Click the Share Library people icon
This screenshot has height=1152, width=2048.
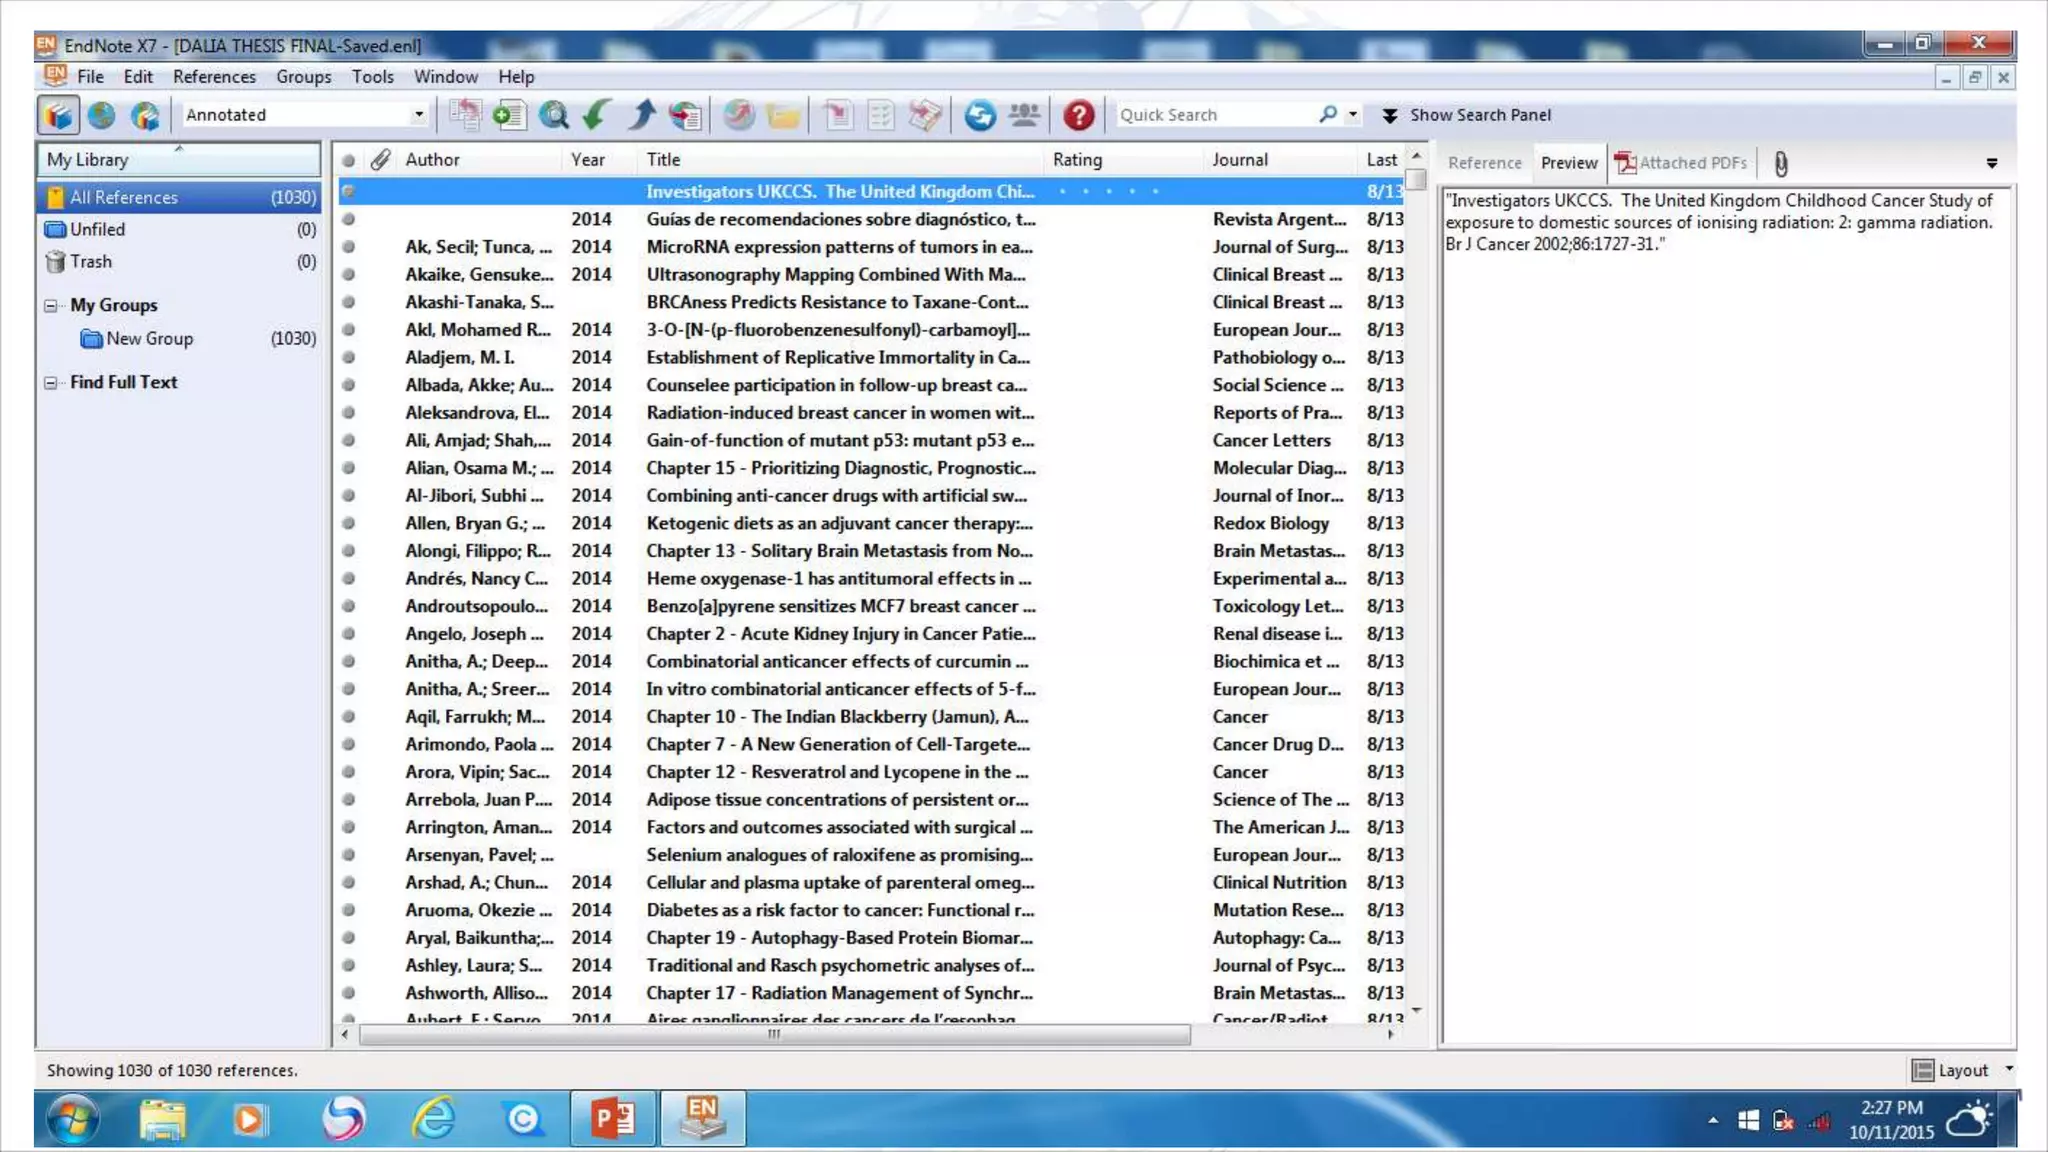(1024, 115)
